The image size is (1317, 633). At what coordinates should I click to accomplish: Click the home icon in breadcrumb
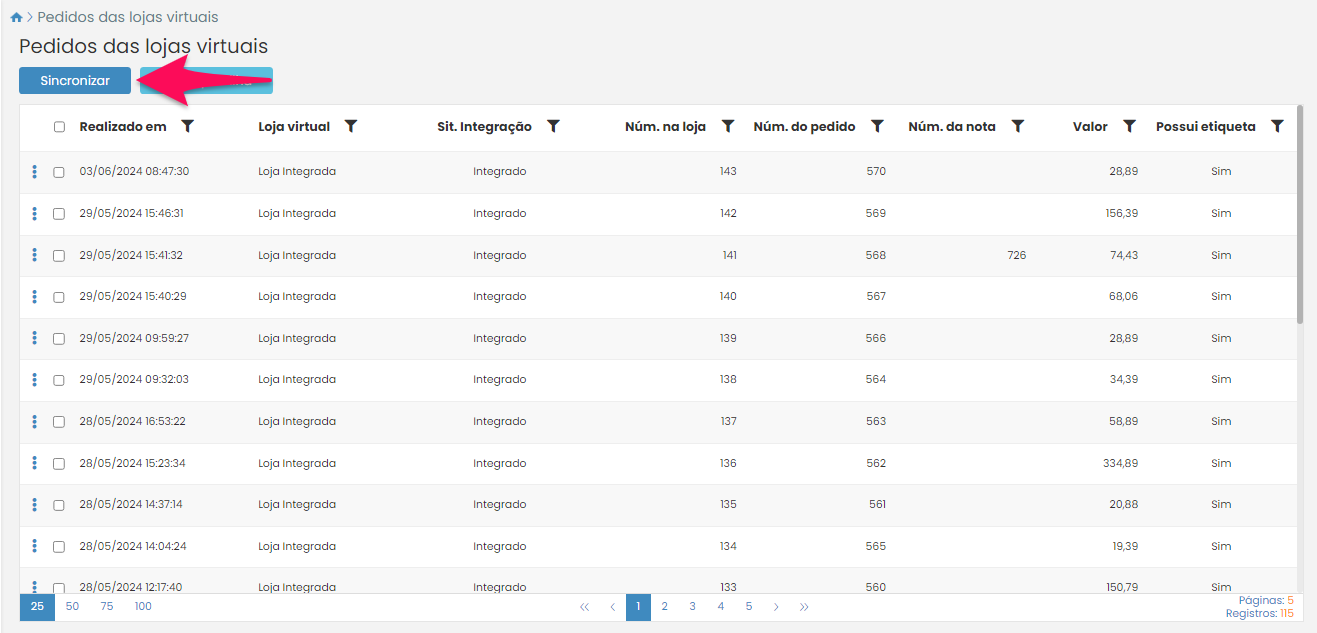pos(16,17)
